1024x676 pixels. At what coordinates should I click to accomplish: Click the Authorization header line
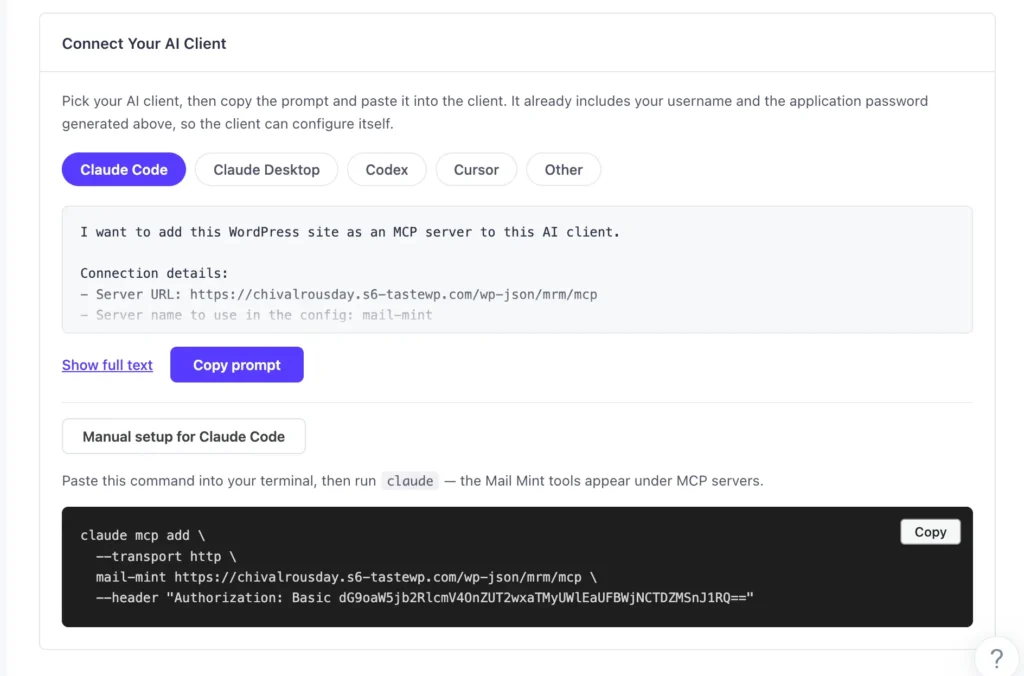(x=424, y=598)
